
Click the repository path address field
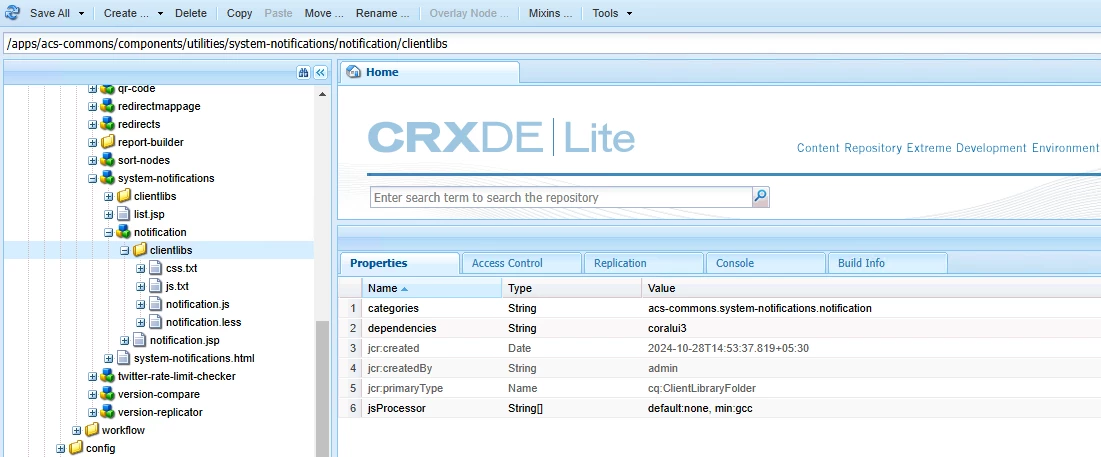click(x=550, y=44)
